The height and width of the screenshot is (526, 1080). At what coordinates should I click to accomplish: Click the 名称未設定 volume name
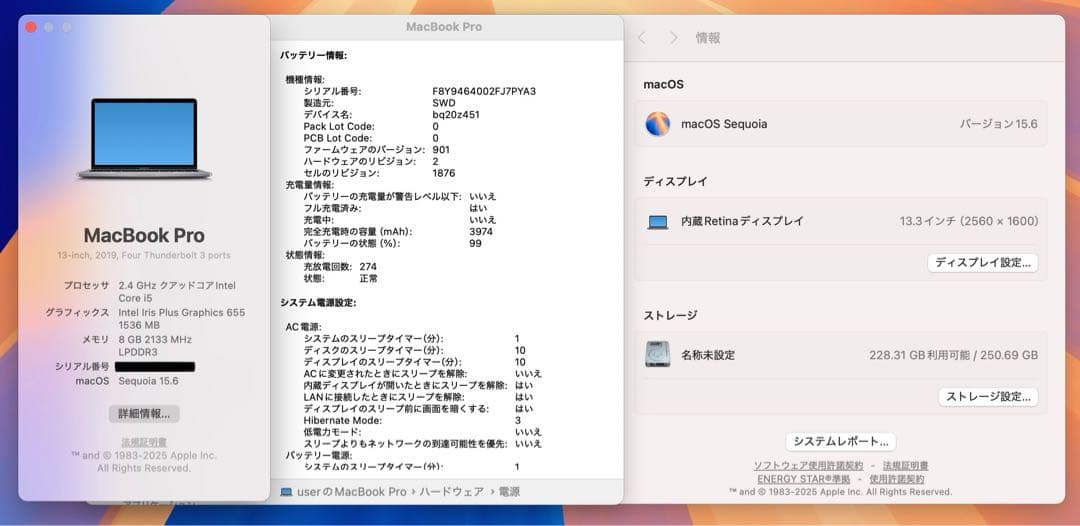tap(708, 355)
